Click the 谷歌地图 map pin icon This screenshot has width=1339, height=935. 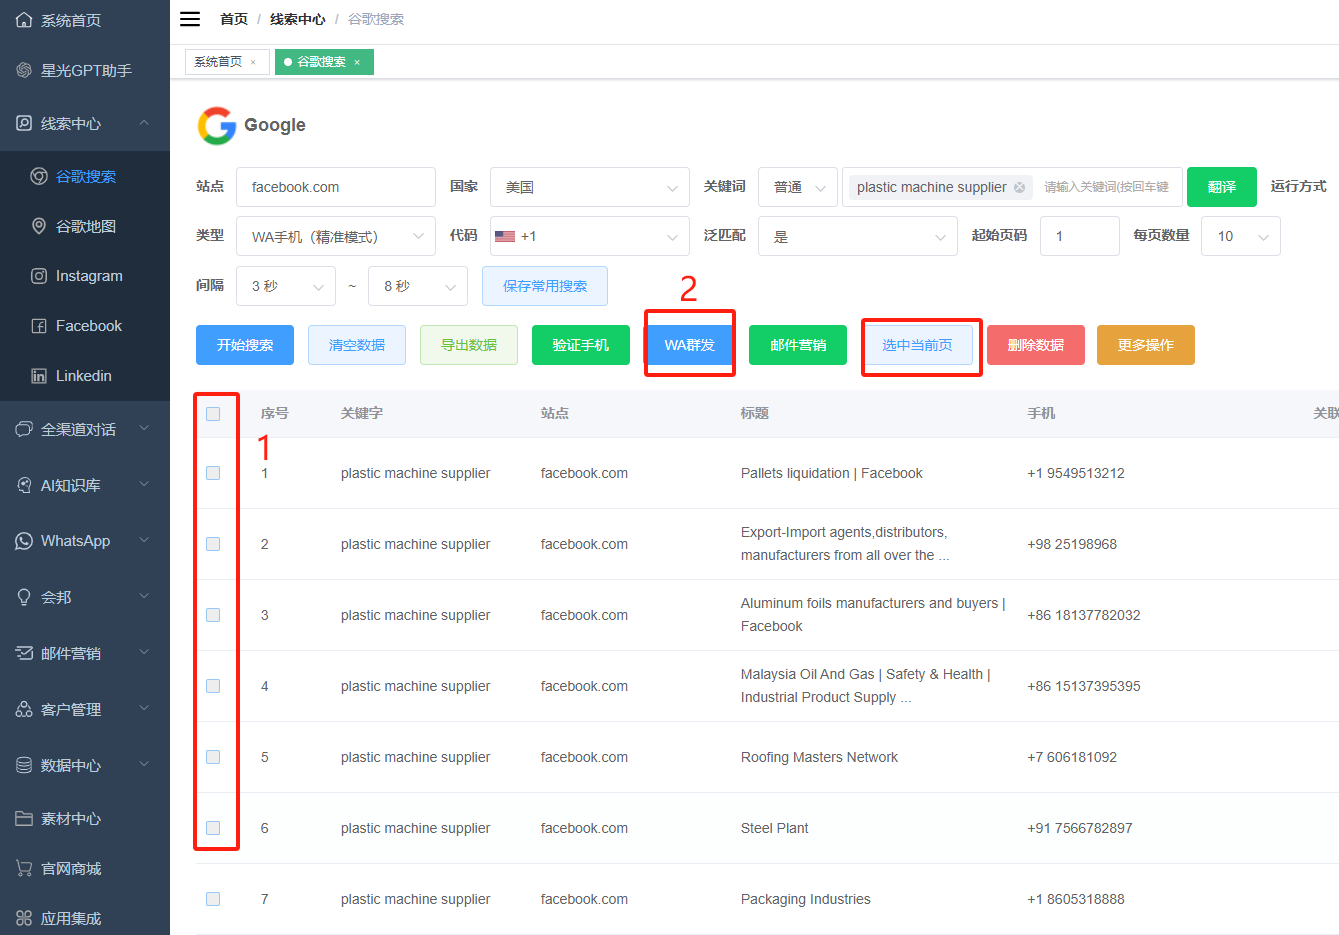point(39,226)
